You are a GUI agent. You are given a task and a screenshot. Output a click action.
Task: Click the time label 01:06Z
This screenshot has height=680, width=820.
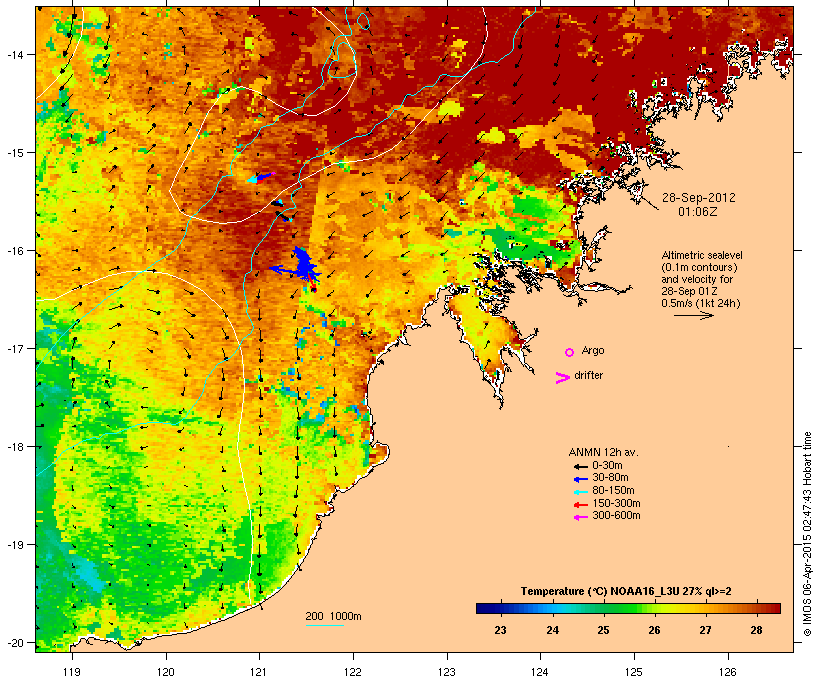[x=698, y=212]
